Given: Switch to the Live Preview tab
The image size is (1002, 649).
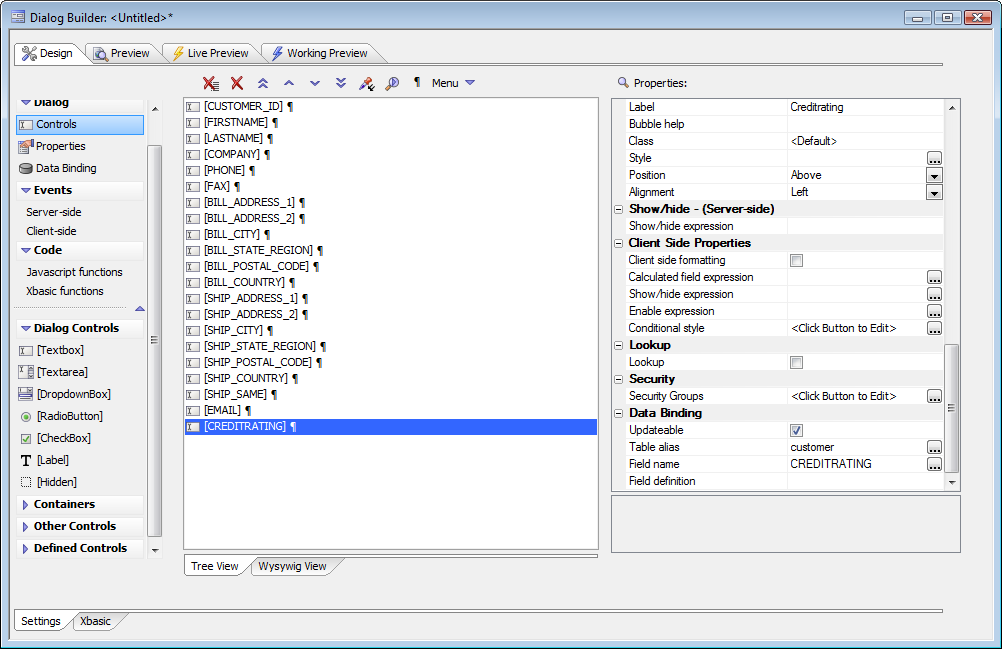Looking at the screenshot, I should click(211, 54).
